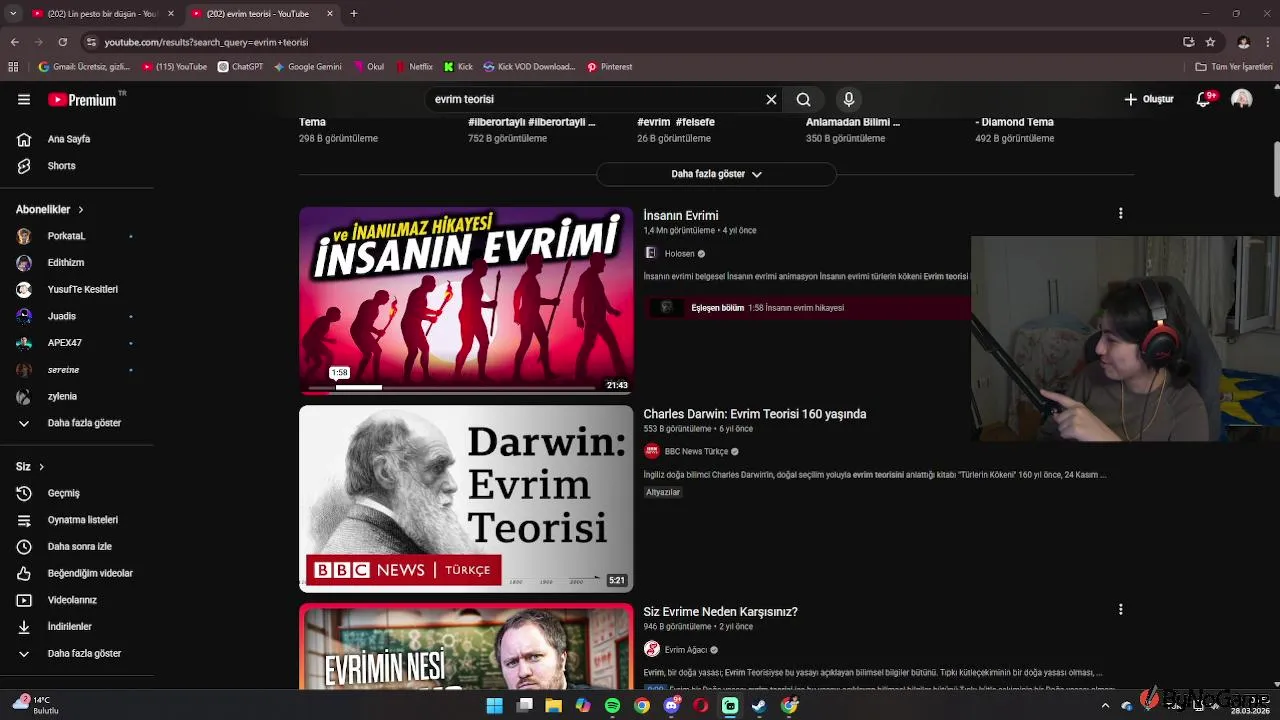Open a new browser tab
This screenshot has width=1280, height=720.
pyautogui.click(x=354, y=14)
